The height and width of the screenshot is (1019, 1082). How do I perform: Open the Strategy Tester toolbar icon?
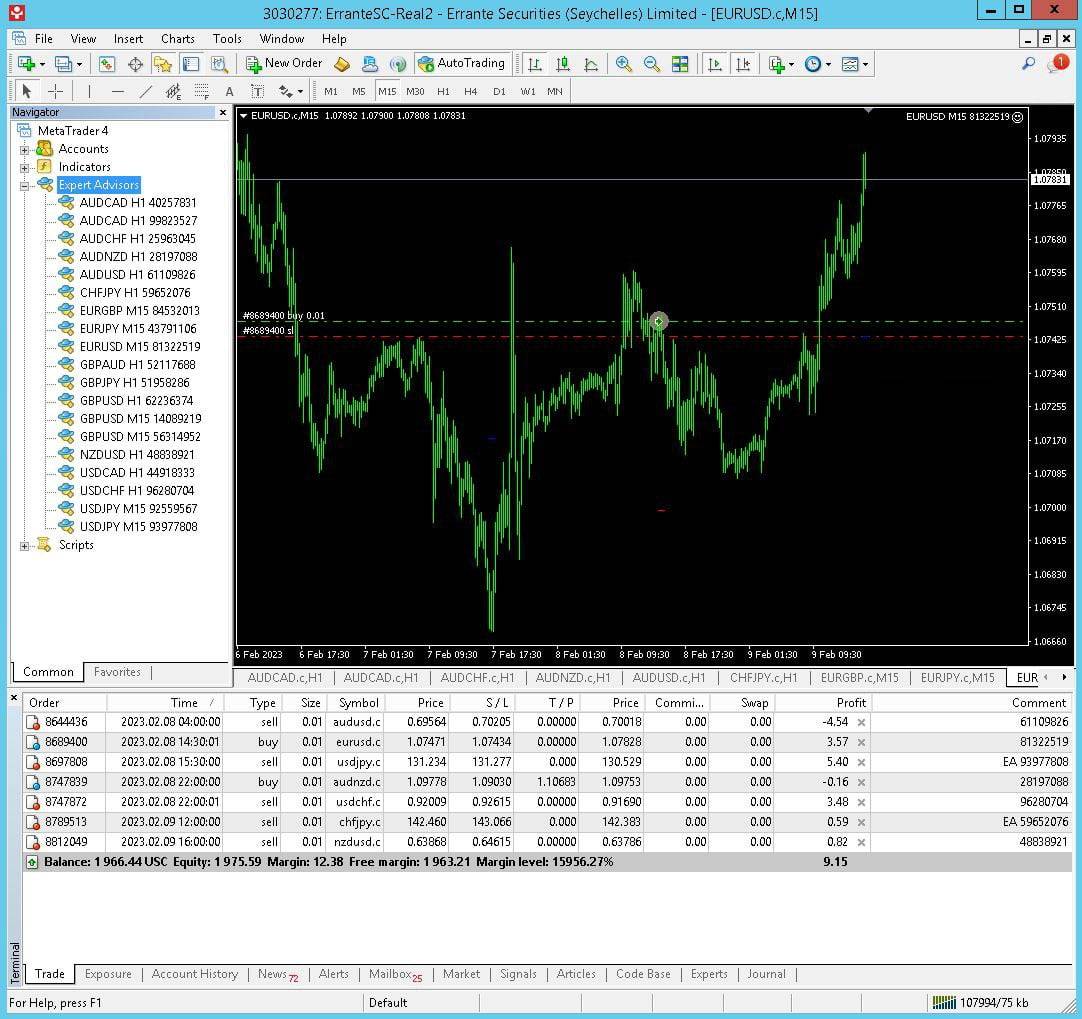[x=219, y=64]
